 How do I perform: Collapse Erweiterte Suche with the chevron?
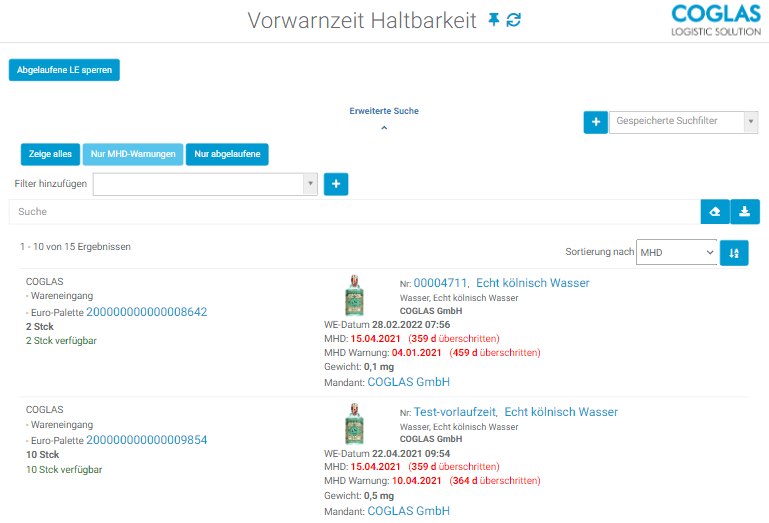point(384,128)
